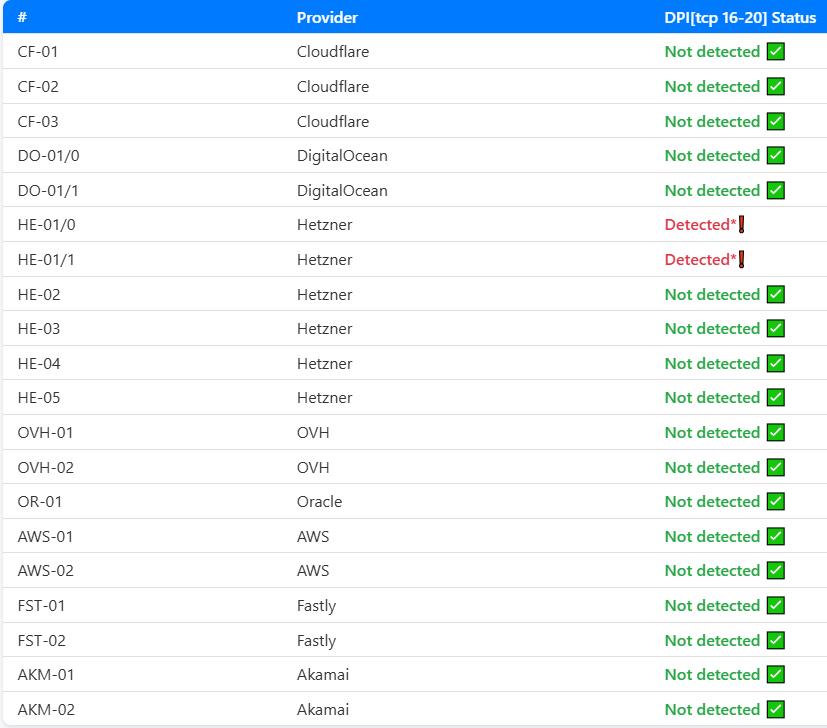
Task: Click 'Not detected' text in HE-02 row
Action: tap(712, 294)
